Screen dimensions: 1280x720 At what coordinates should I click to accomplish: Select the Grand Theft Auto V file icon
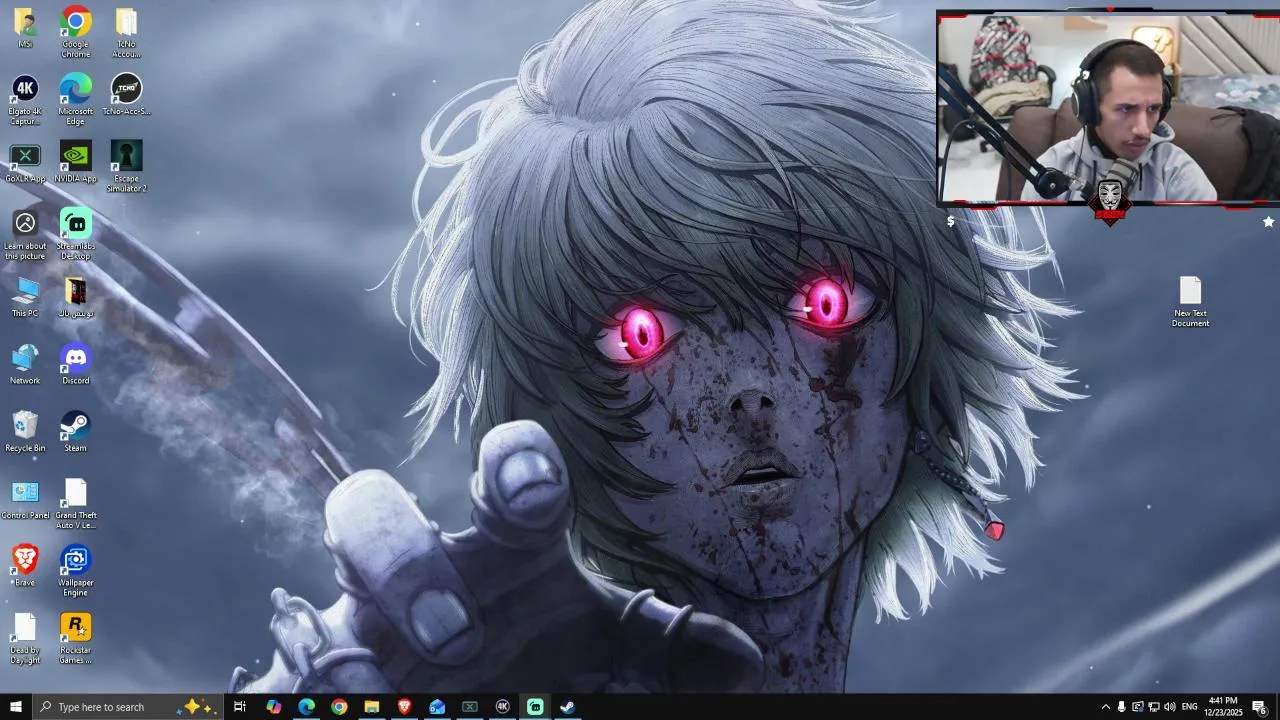point(75,503)
